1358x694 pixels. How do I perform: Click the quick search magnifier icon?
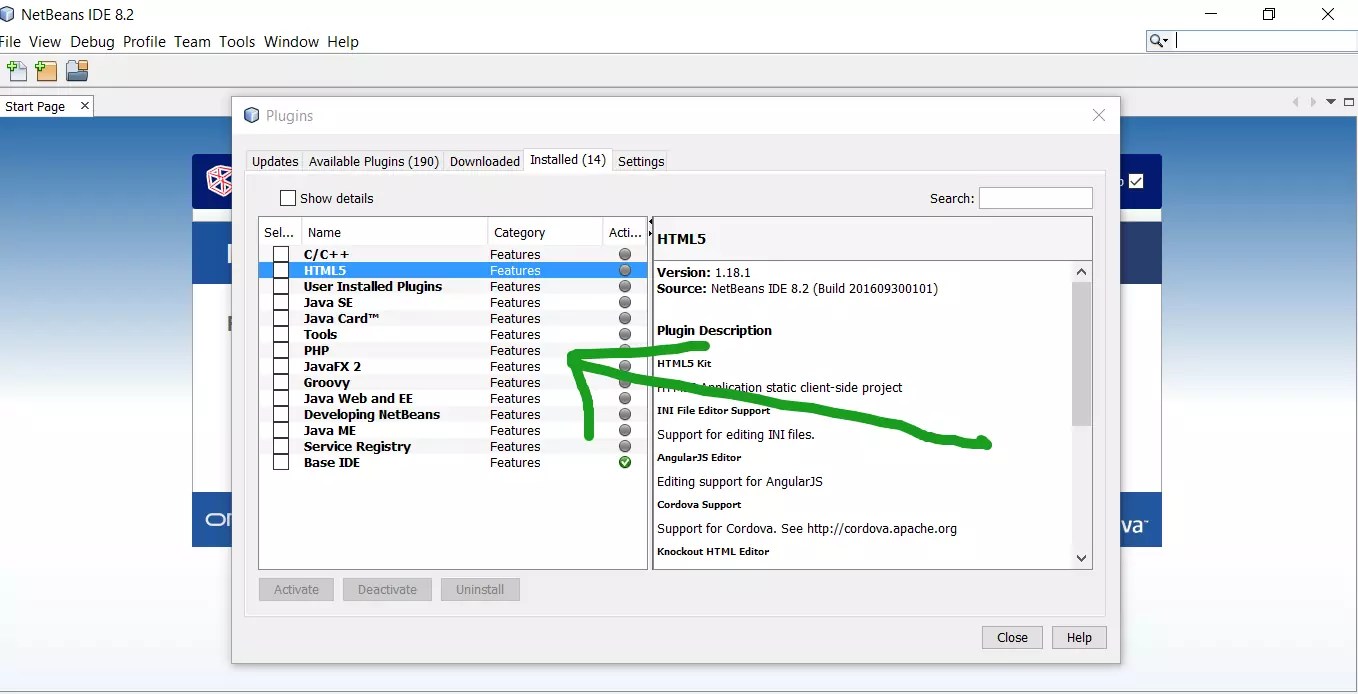(1155, 40)
